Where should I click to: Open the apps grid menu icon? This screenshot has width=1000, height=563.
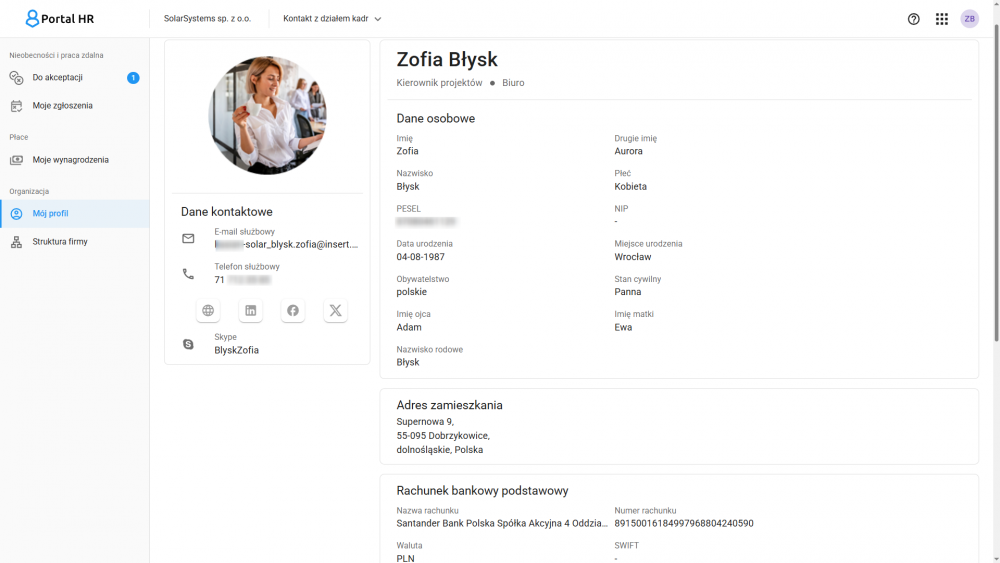click(941, 19)
